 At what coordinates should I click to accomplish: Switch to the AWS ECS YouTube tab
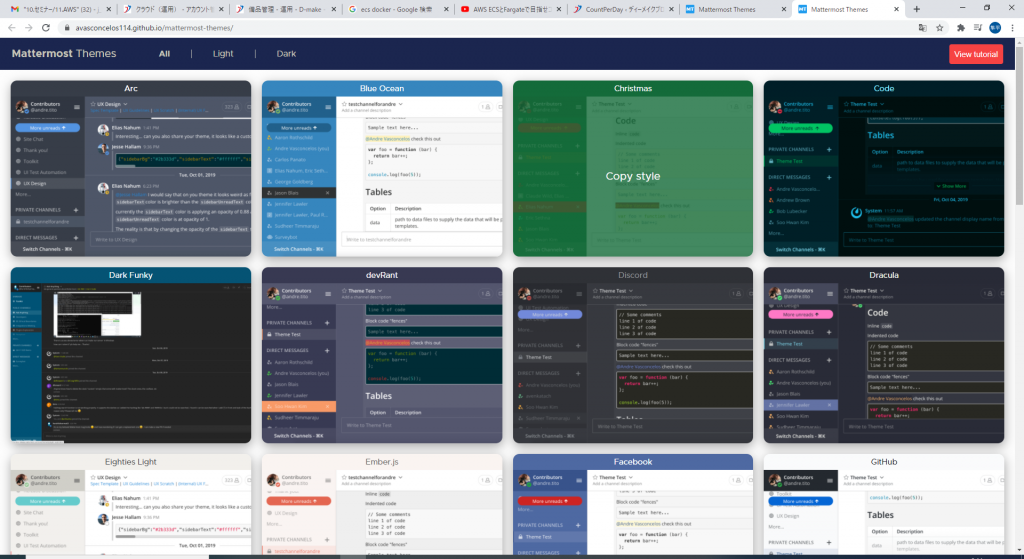pyautogui.click(x=510, y=9)
